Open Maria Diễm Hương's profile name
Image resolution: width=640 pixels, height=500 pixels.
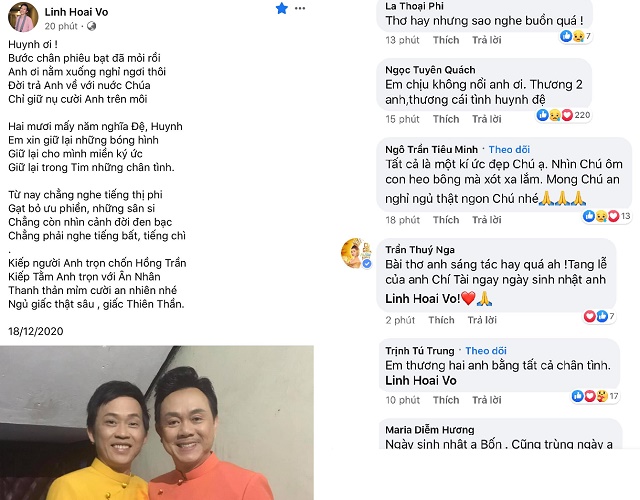click(x=430, y=430)
